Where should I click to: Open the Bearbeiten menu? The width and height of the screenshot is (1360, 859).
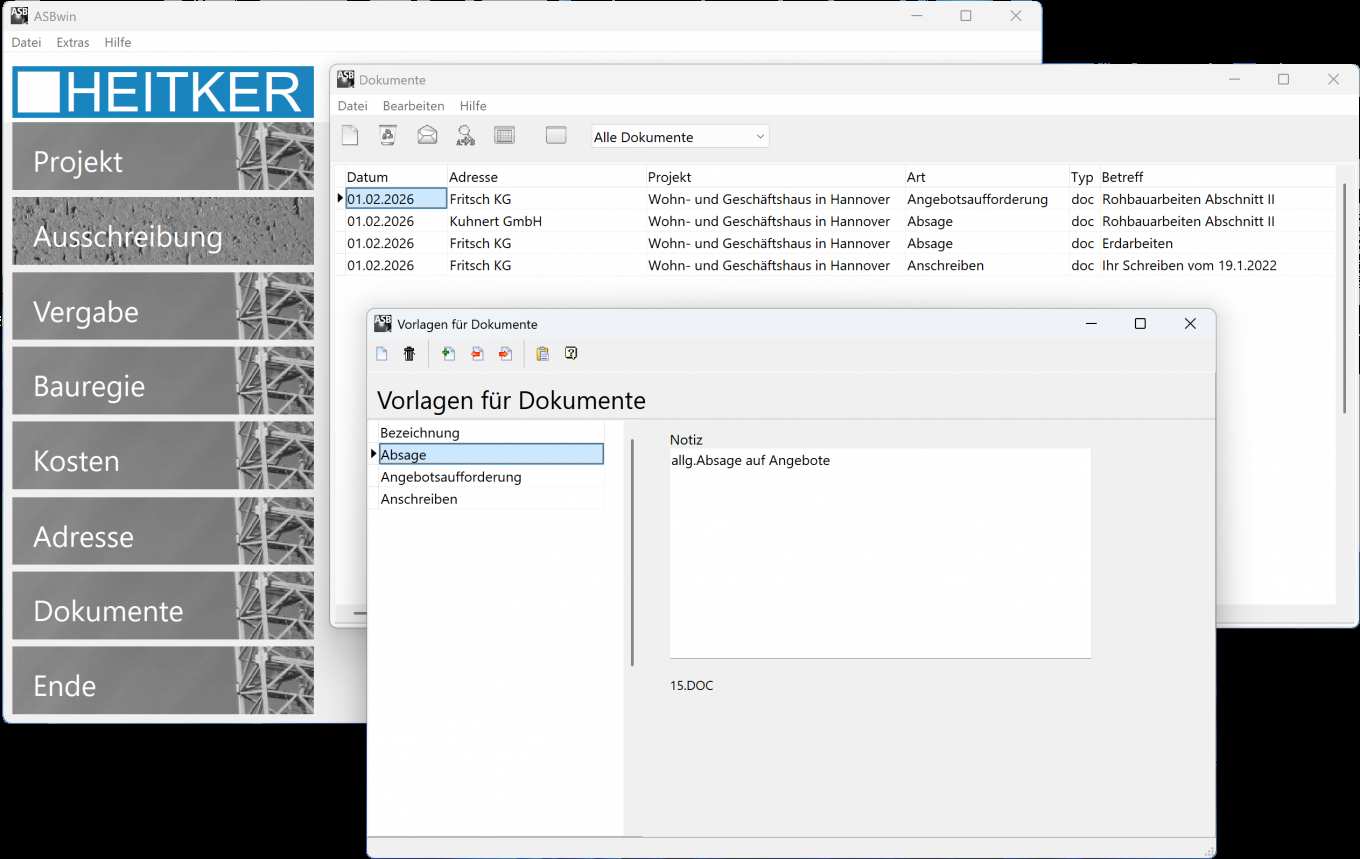tap(413, 106)
